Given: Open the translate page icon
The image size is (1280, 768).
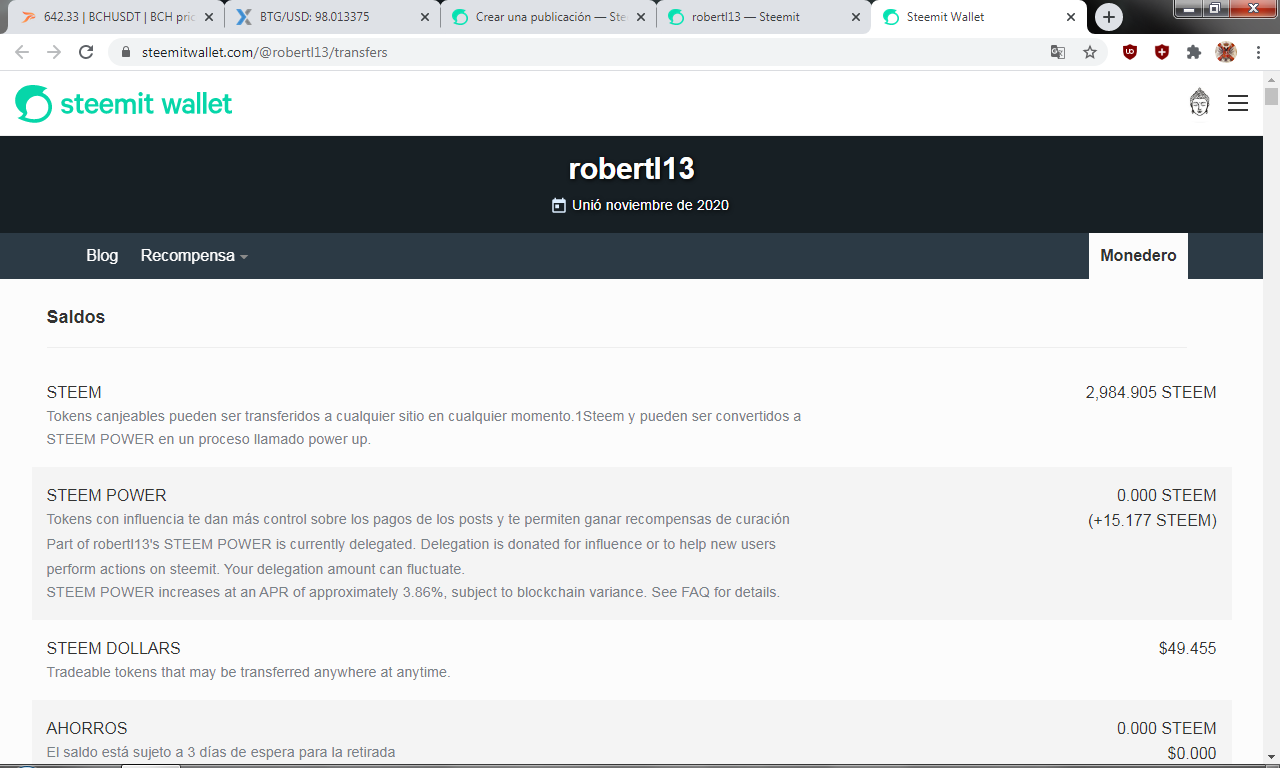Looking at the screenshot, I should tap(1057, 52).
